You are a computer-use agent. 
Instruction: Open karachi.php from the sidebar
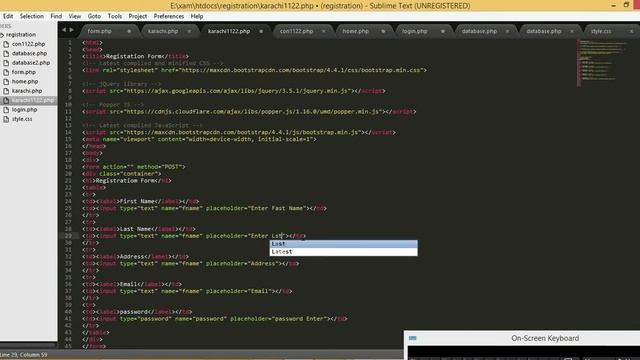click(27, 91)
